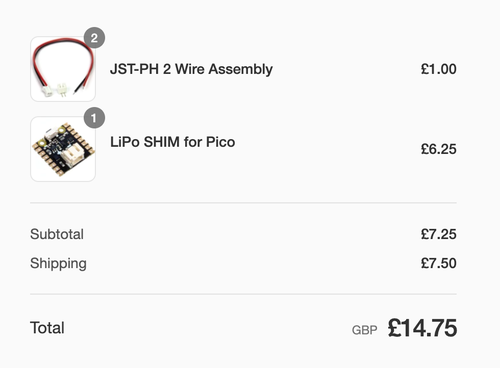The width and height of the screenshot is (500, 368).
Task: Click the quantity badge showing 2
Action: point(94,38)
